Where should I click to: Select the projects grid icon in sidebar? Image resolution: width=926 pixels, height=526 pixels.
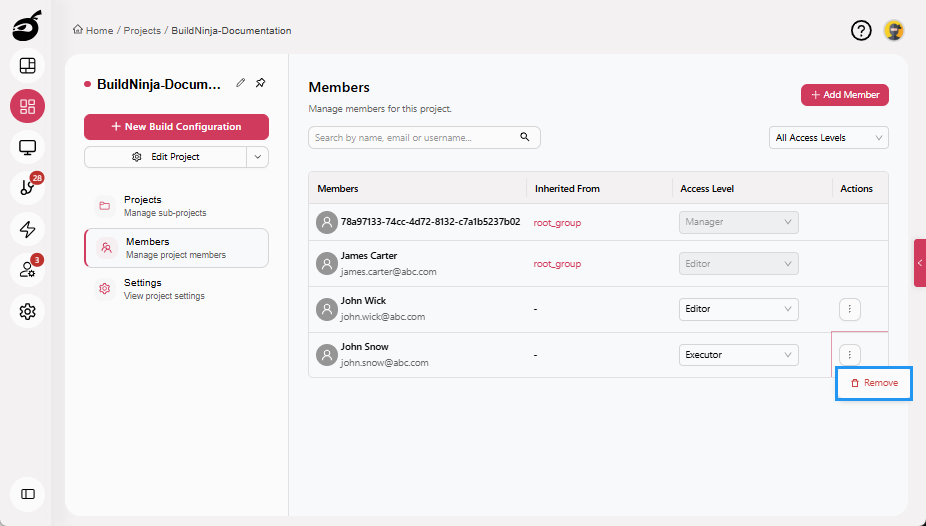pos(27,106)
